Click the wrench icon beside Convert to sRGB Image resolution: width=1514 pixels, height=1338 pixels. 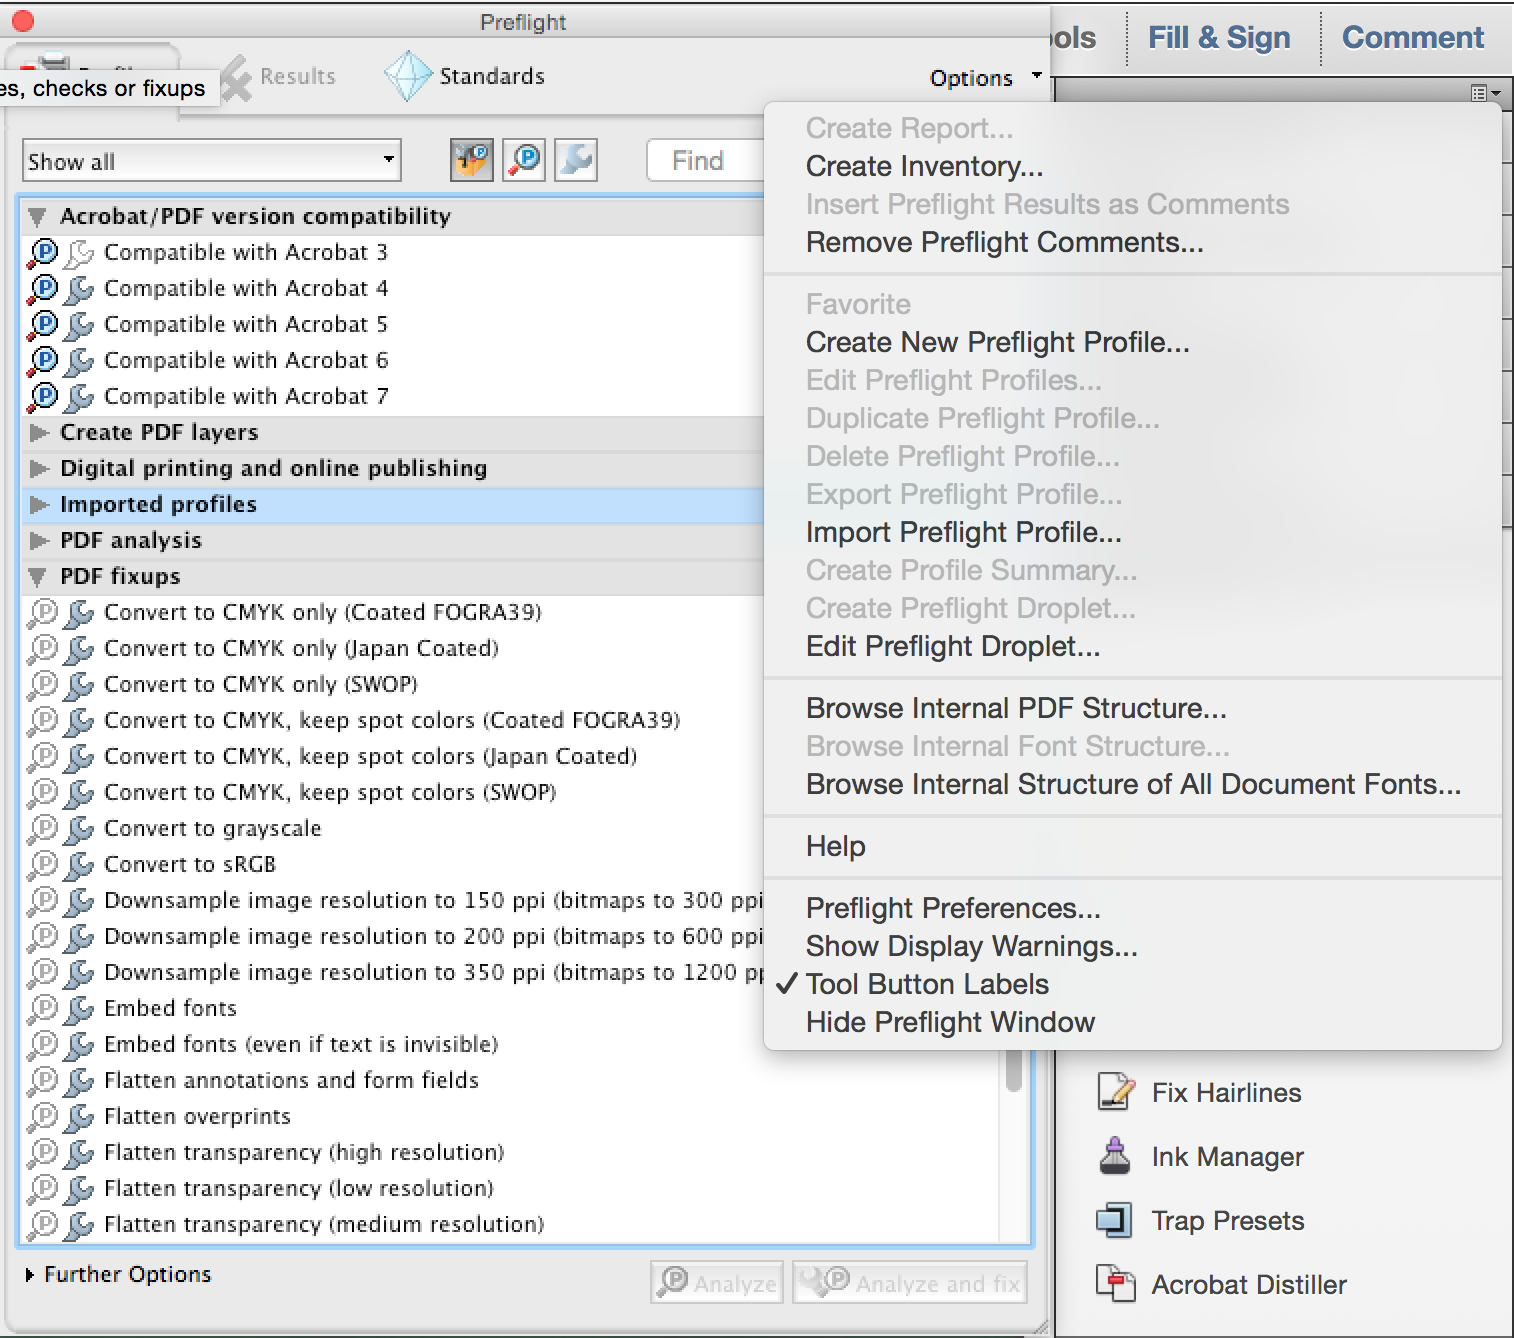78,865
